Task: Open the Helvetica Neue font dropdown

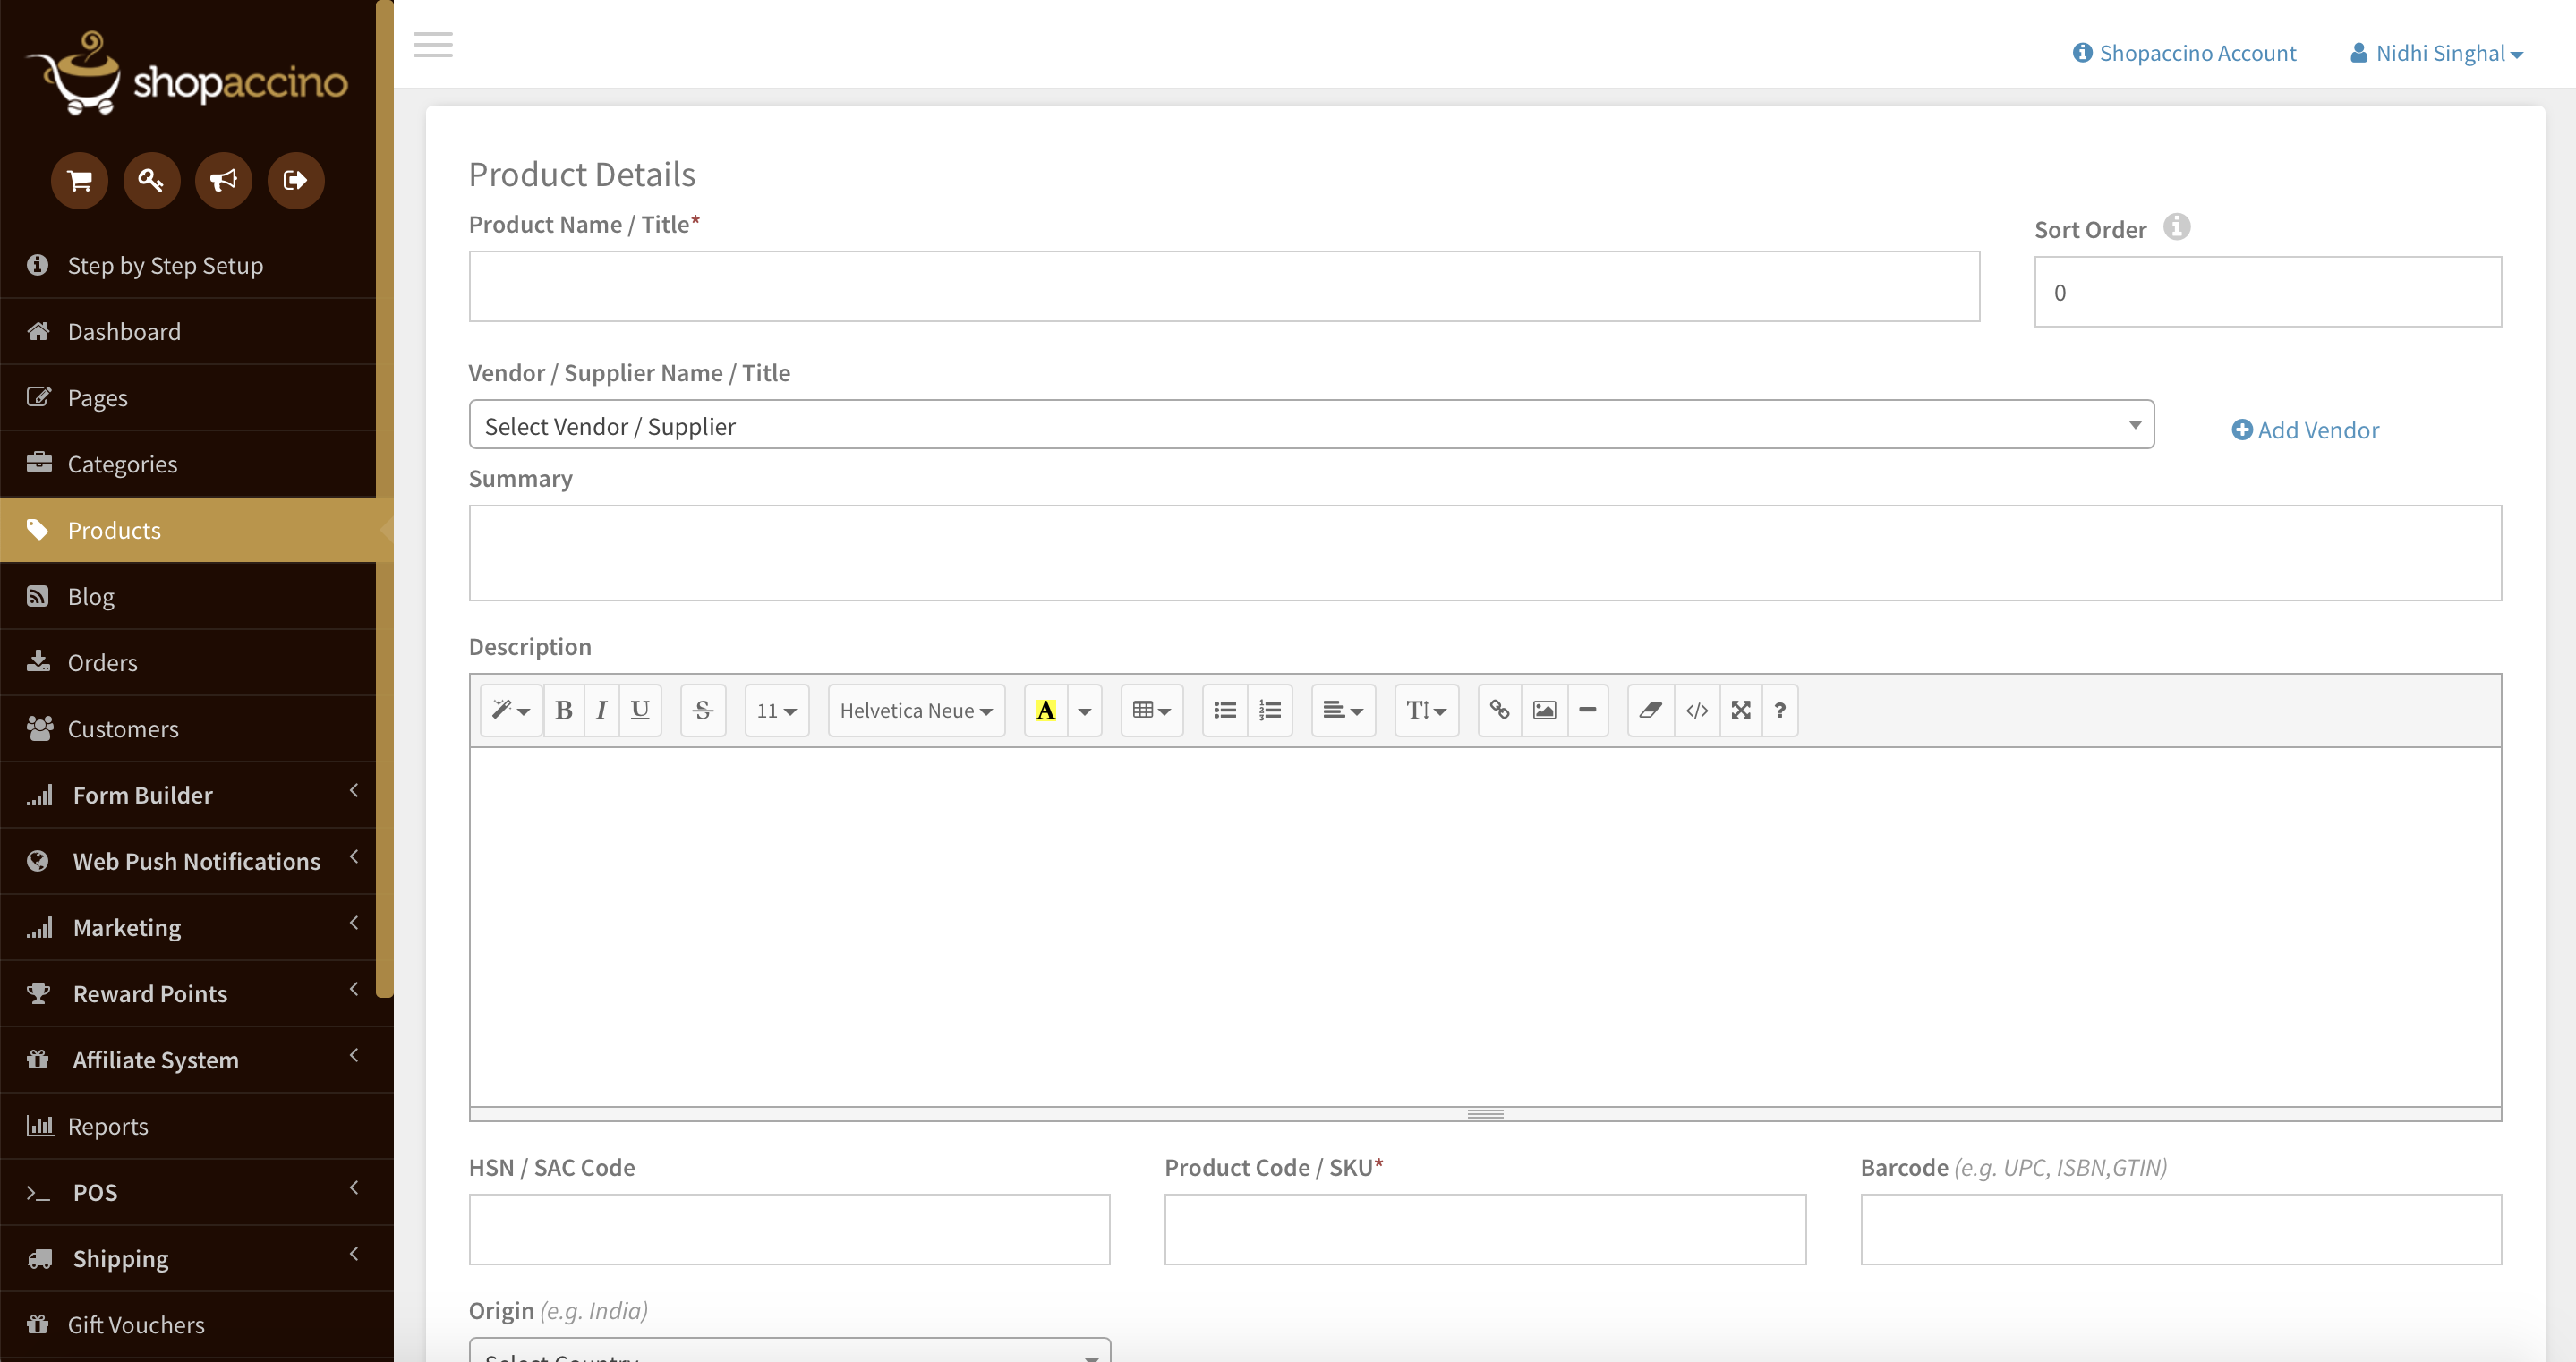Action: 915,710
